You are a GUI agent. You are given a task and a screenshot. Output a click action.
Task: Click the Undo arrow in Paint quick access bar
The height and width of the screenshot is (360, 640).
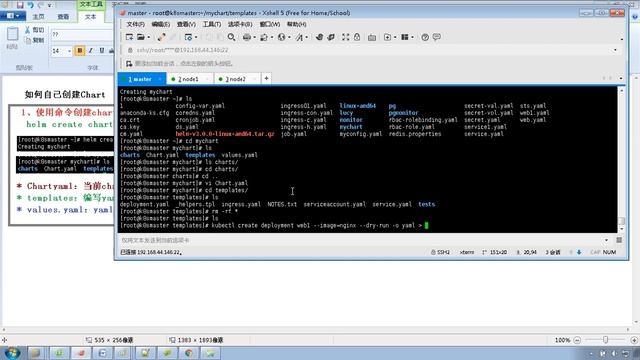click(x=30, y=5)
